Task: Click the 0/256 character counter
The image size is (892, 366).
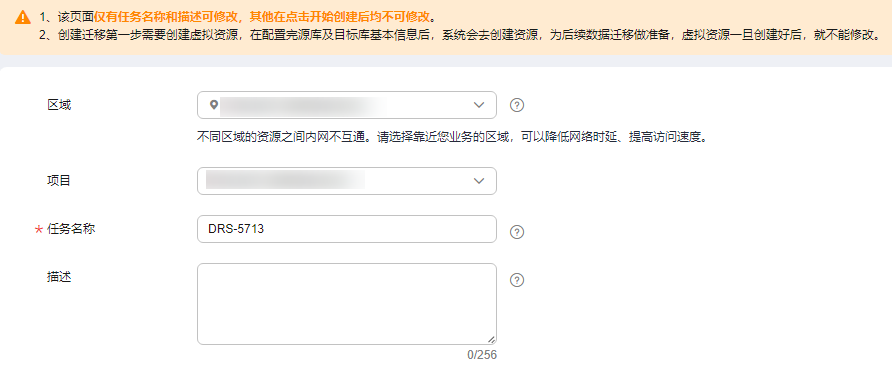Action: pos(482,355)
